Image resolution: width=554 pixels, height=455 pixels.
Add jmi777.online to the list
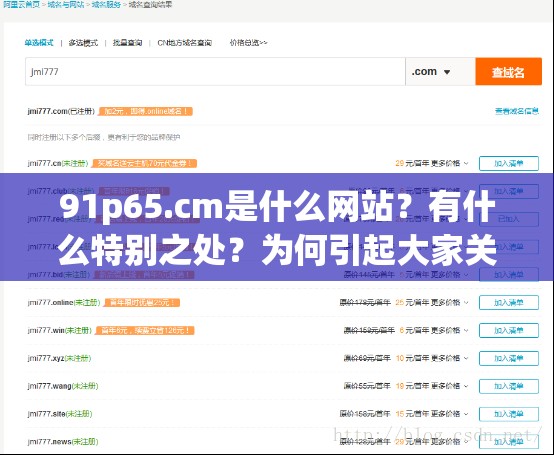[509, 303]
